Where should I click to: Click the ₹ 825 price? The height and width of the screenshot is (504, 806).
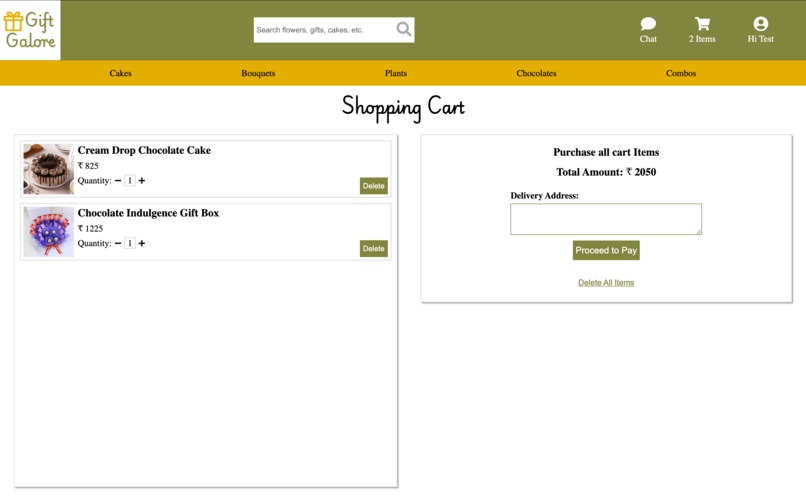(88, 166)
